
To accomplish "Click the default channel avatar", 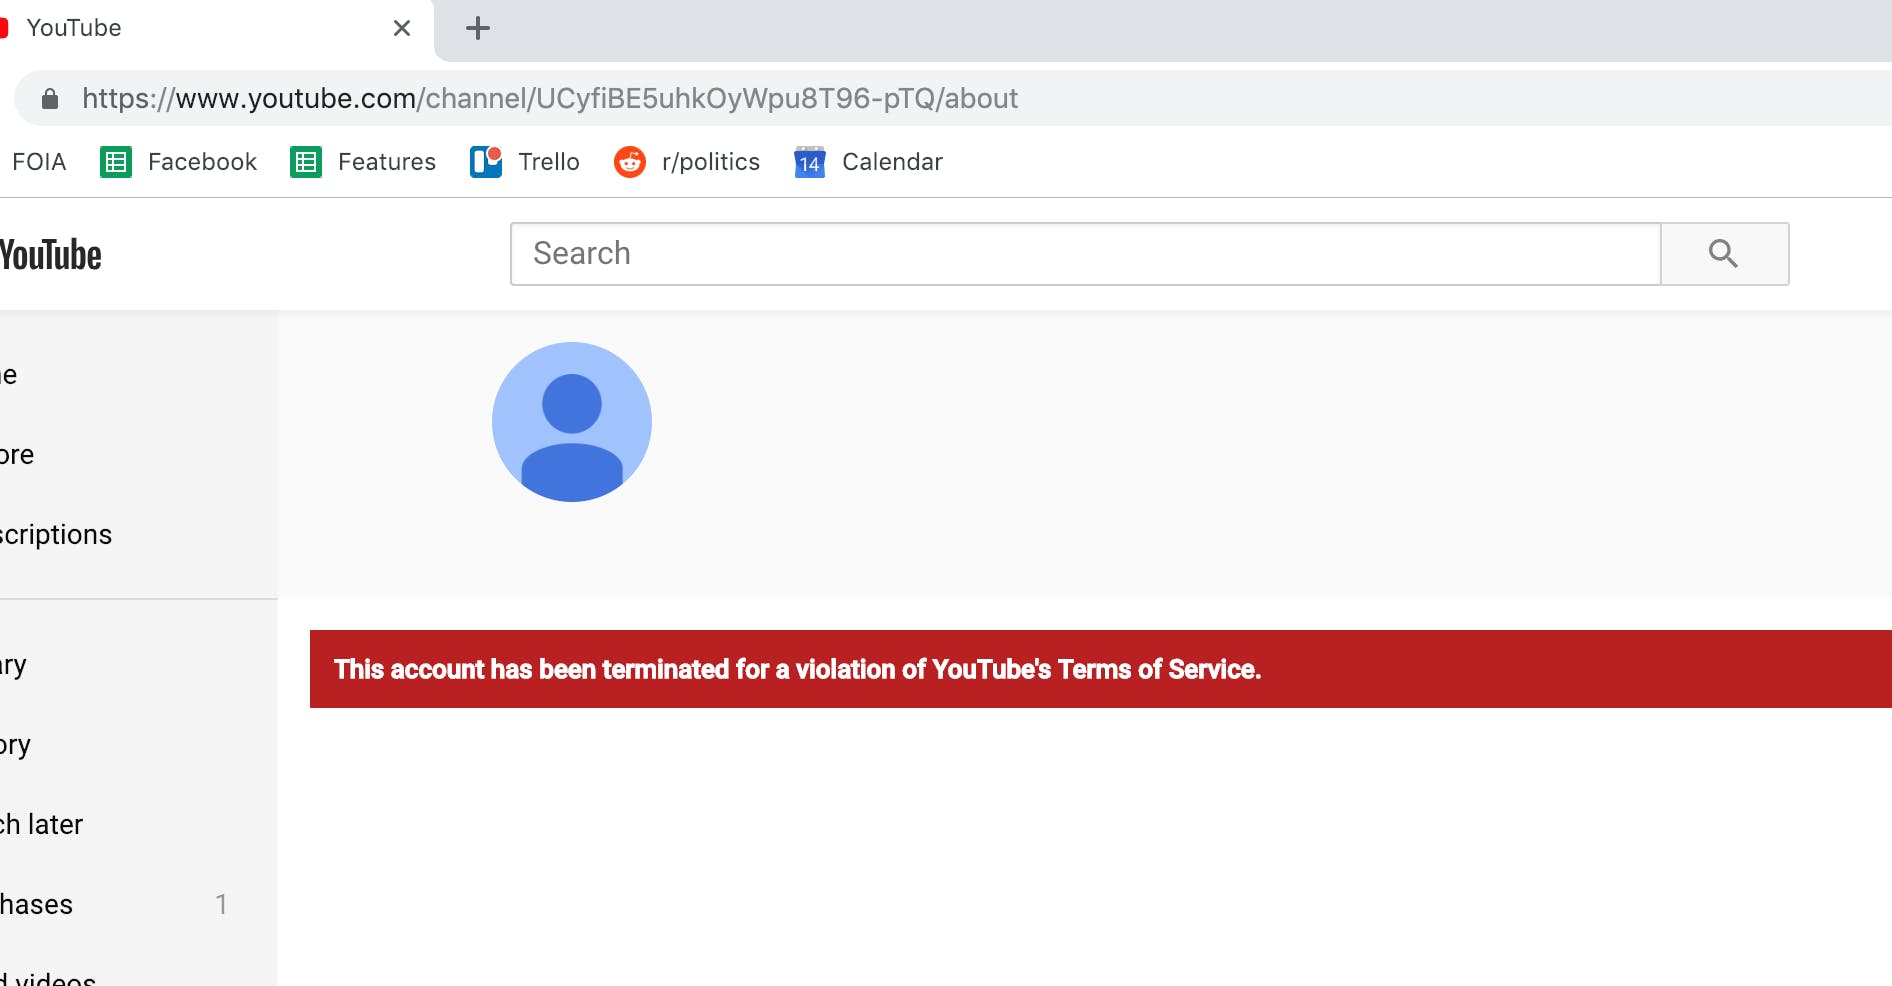I will pos(572,422).
